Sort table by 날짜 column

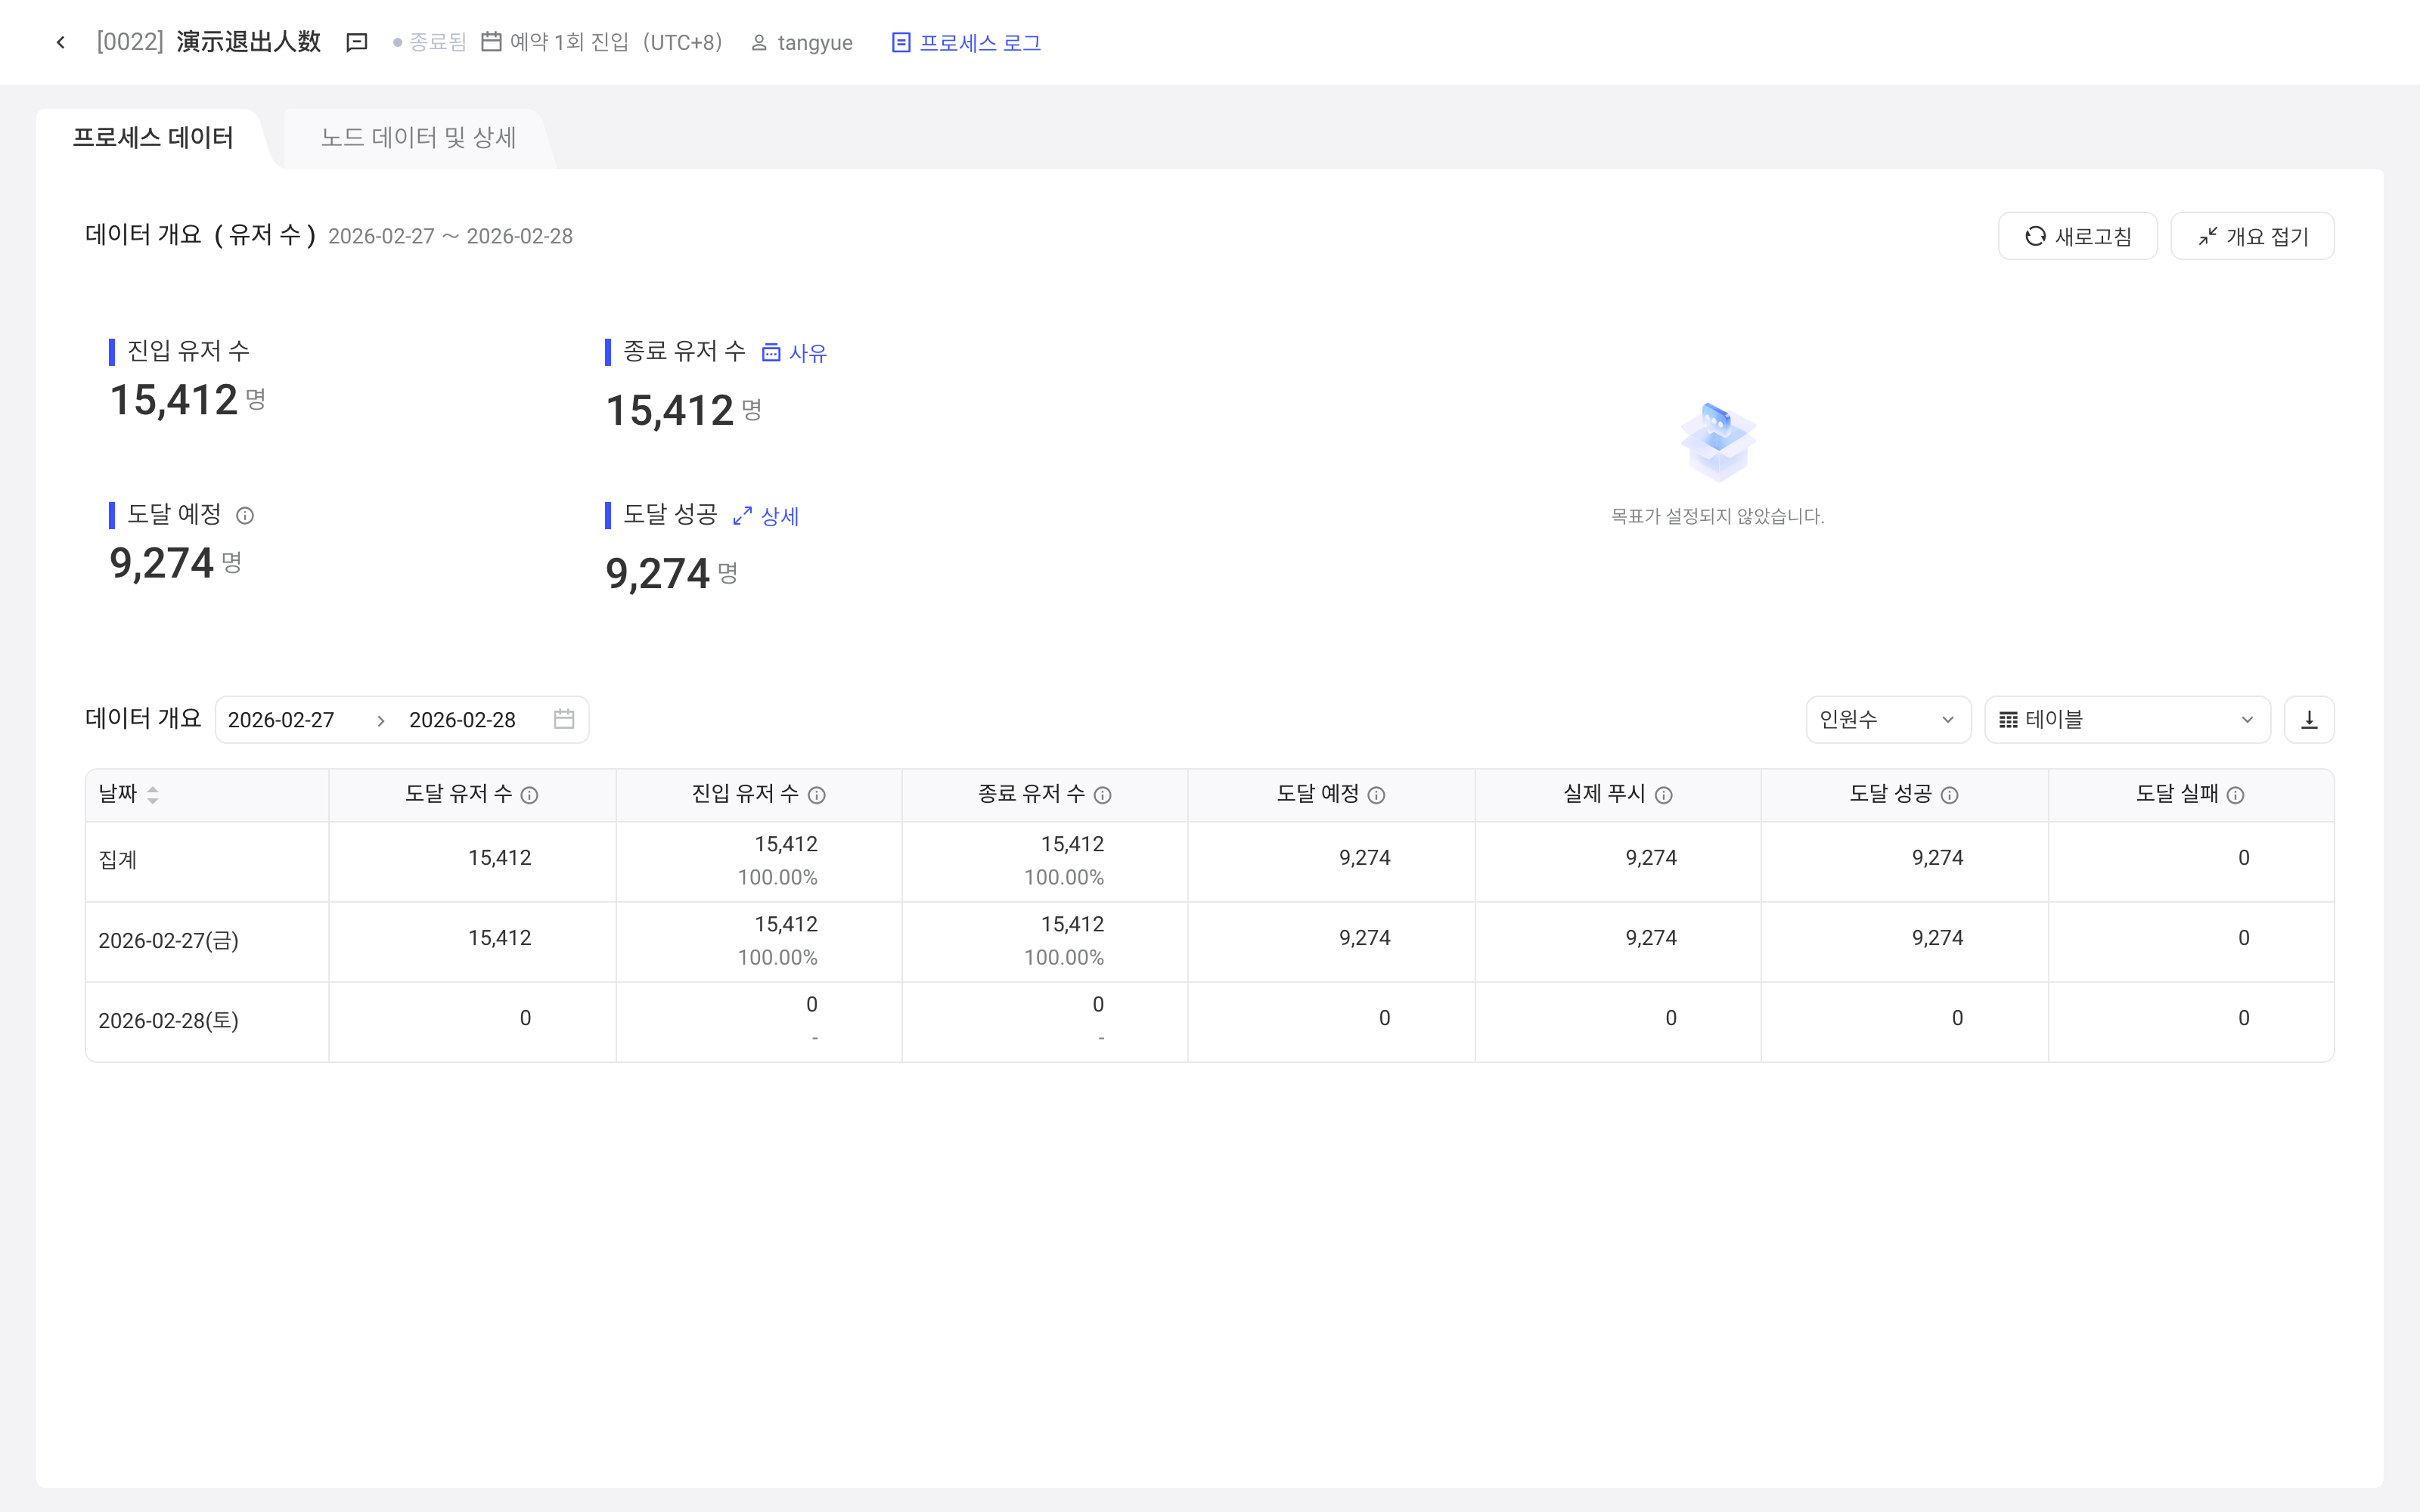153,795
